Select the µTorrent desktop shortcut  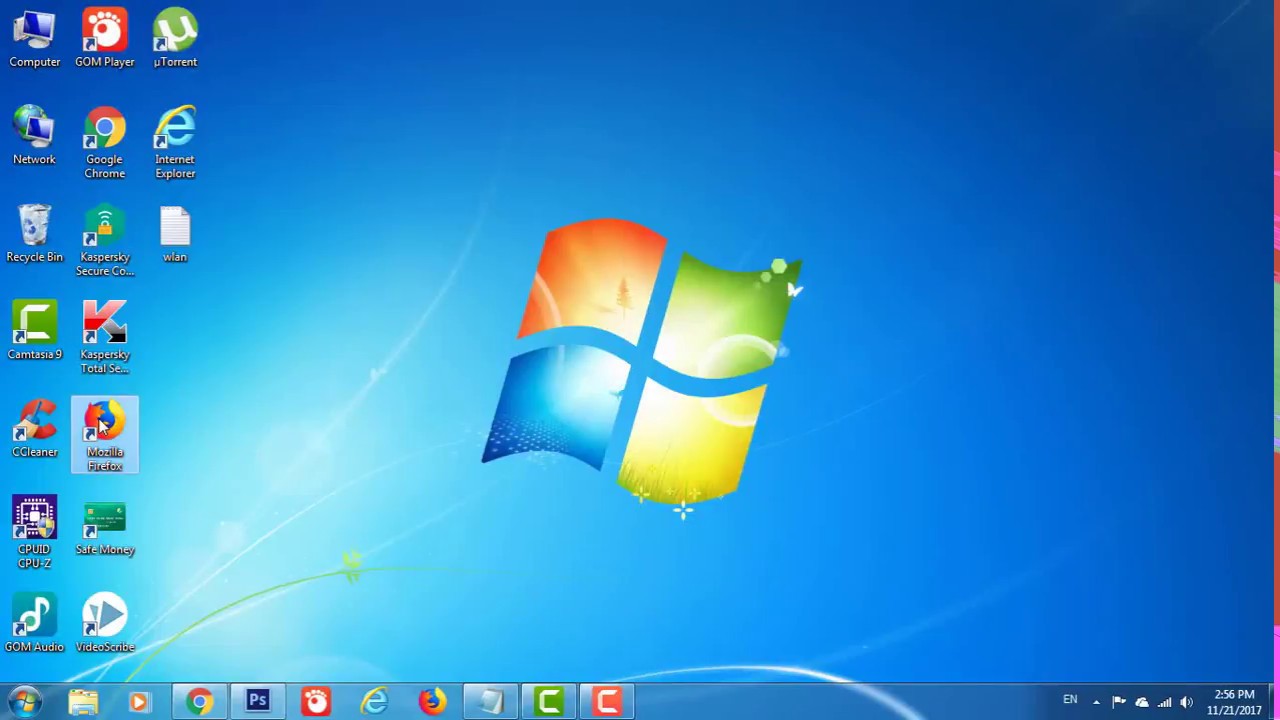(175, 40)
